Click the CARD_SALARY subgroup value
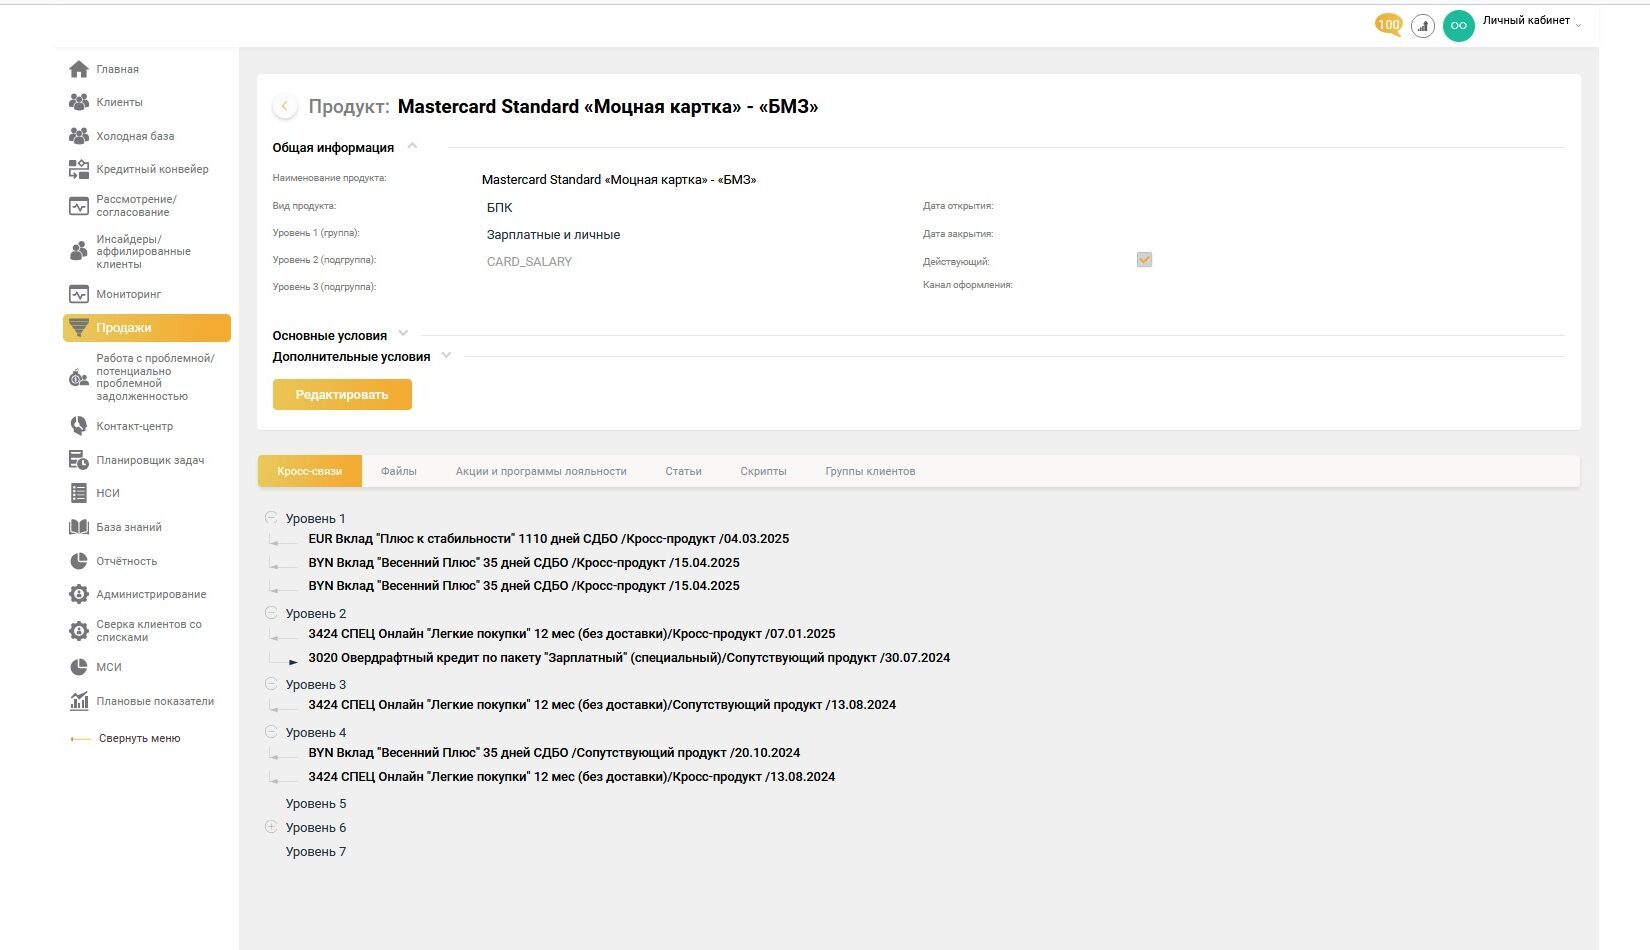Screen dimensions: 1650x950 [529, 262]
